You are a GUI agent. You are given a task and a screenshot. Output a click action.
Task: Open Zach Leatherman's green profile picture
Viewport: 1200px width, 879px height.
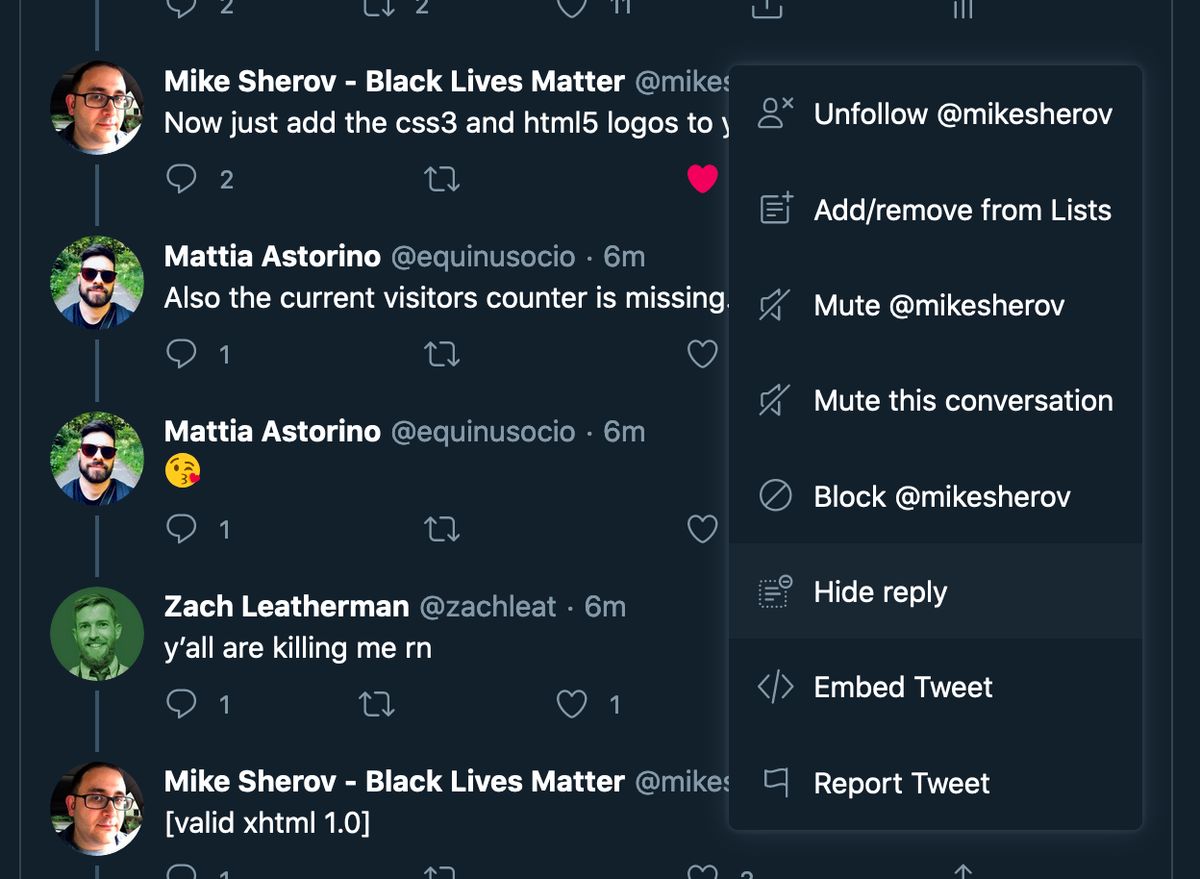pos(97,634)
